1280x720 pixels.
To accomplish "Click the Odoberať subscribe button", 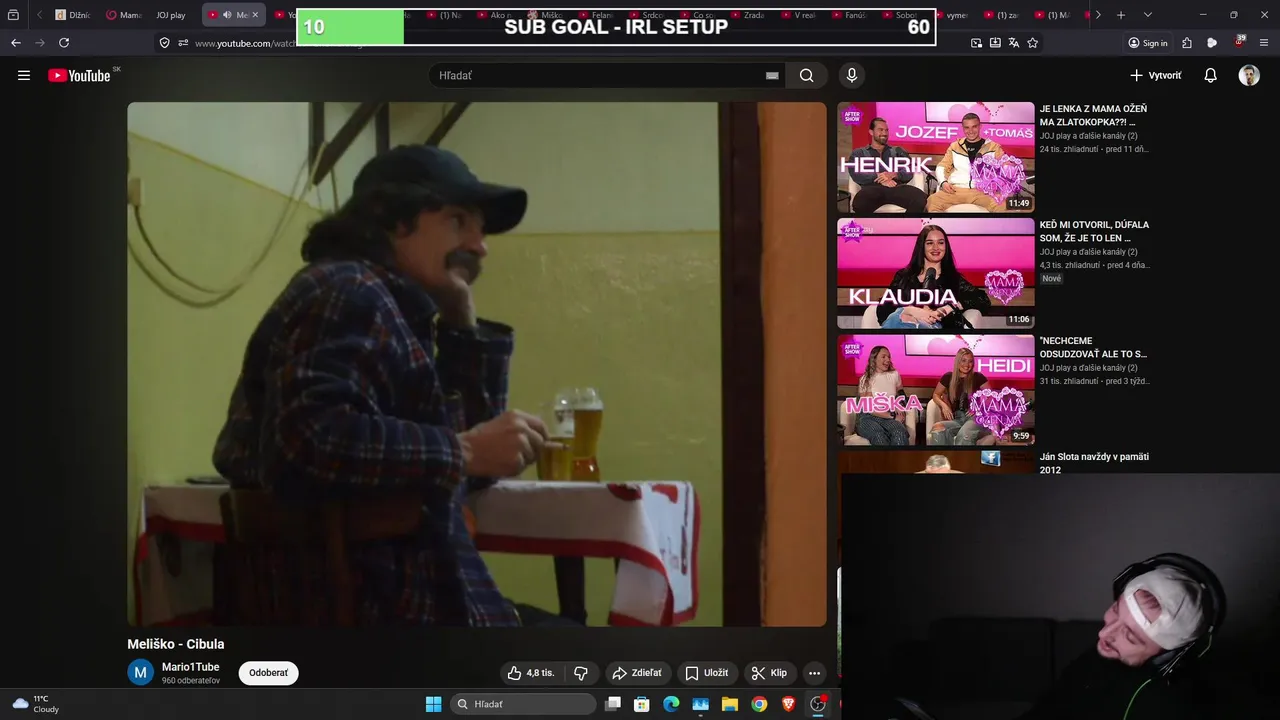I will (x=268, y=673).
